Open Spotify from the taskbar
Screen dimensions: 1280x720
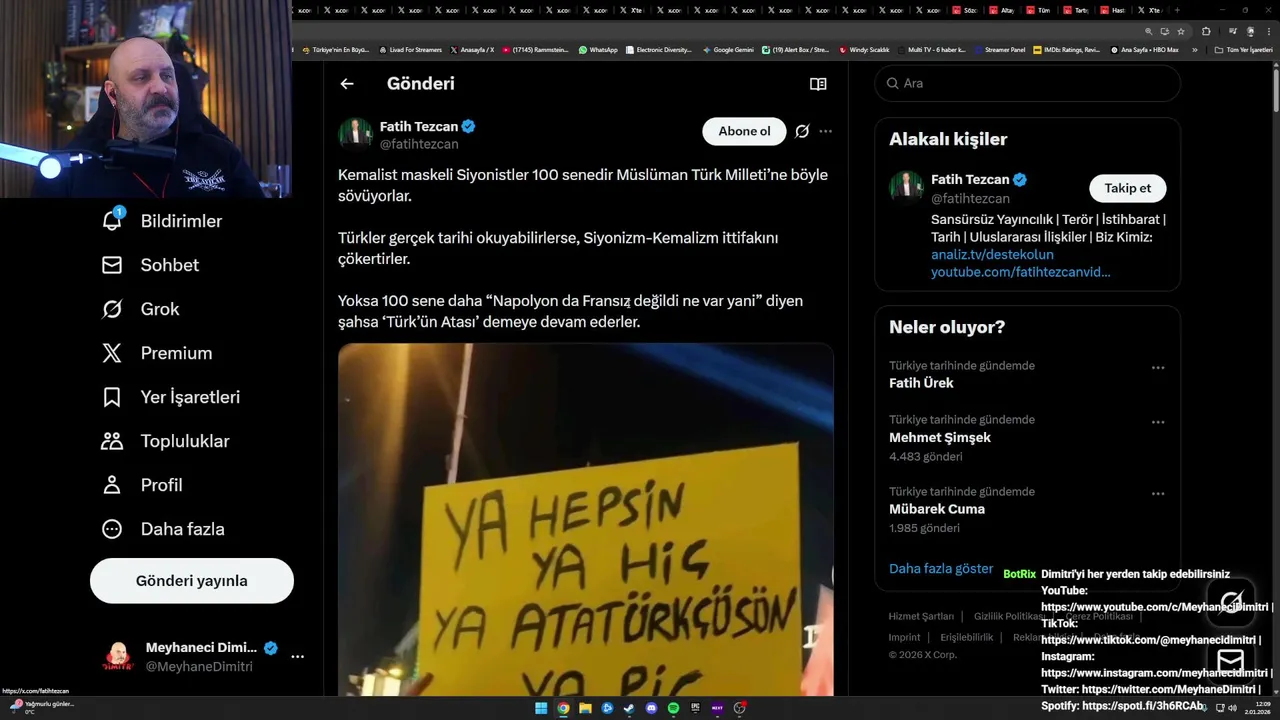pos(673,708)
